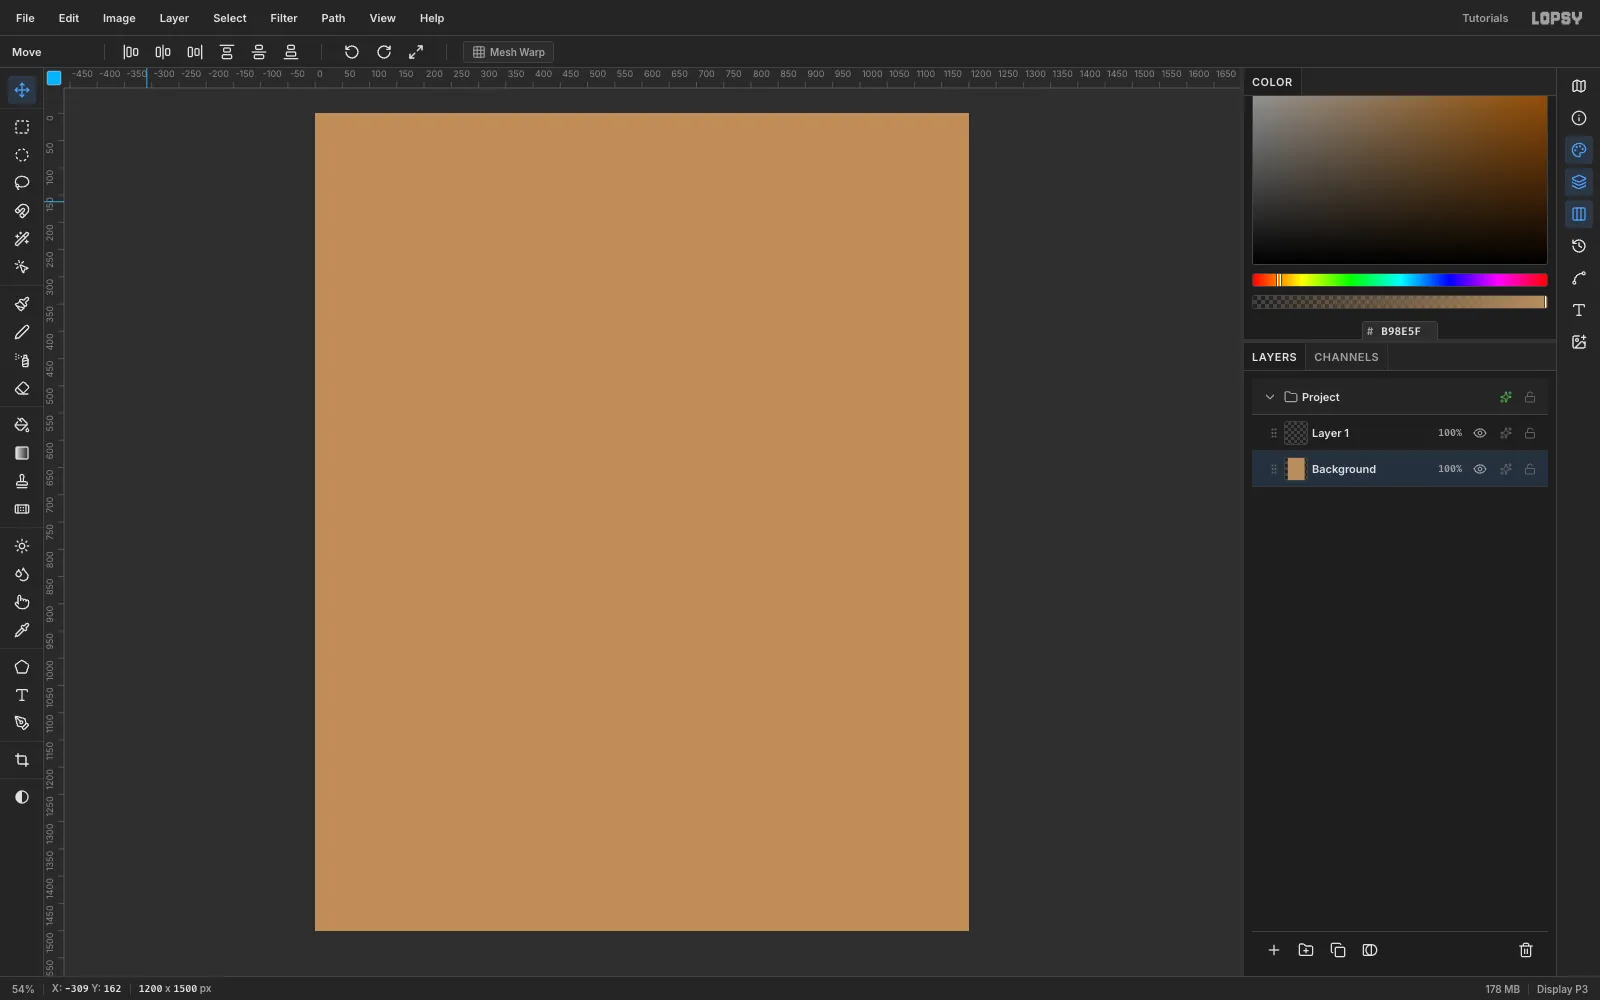Image resolution: width=1600 pixels, height=1000 pixels.
Task: Select the Lasso tool
Action: [22, 183]
